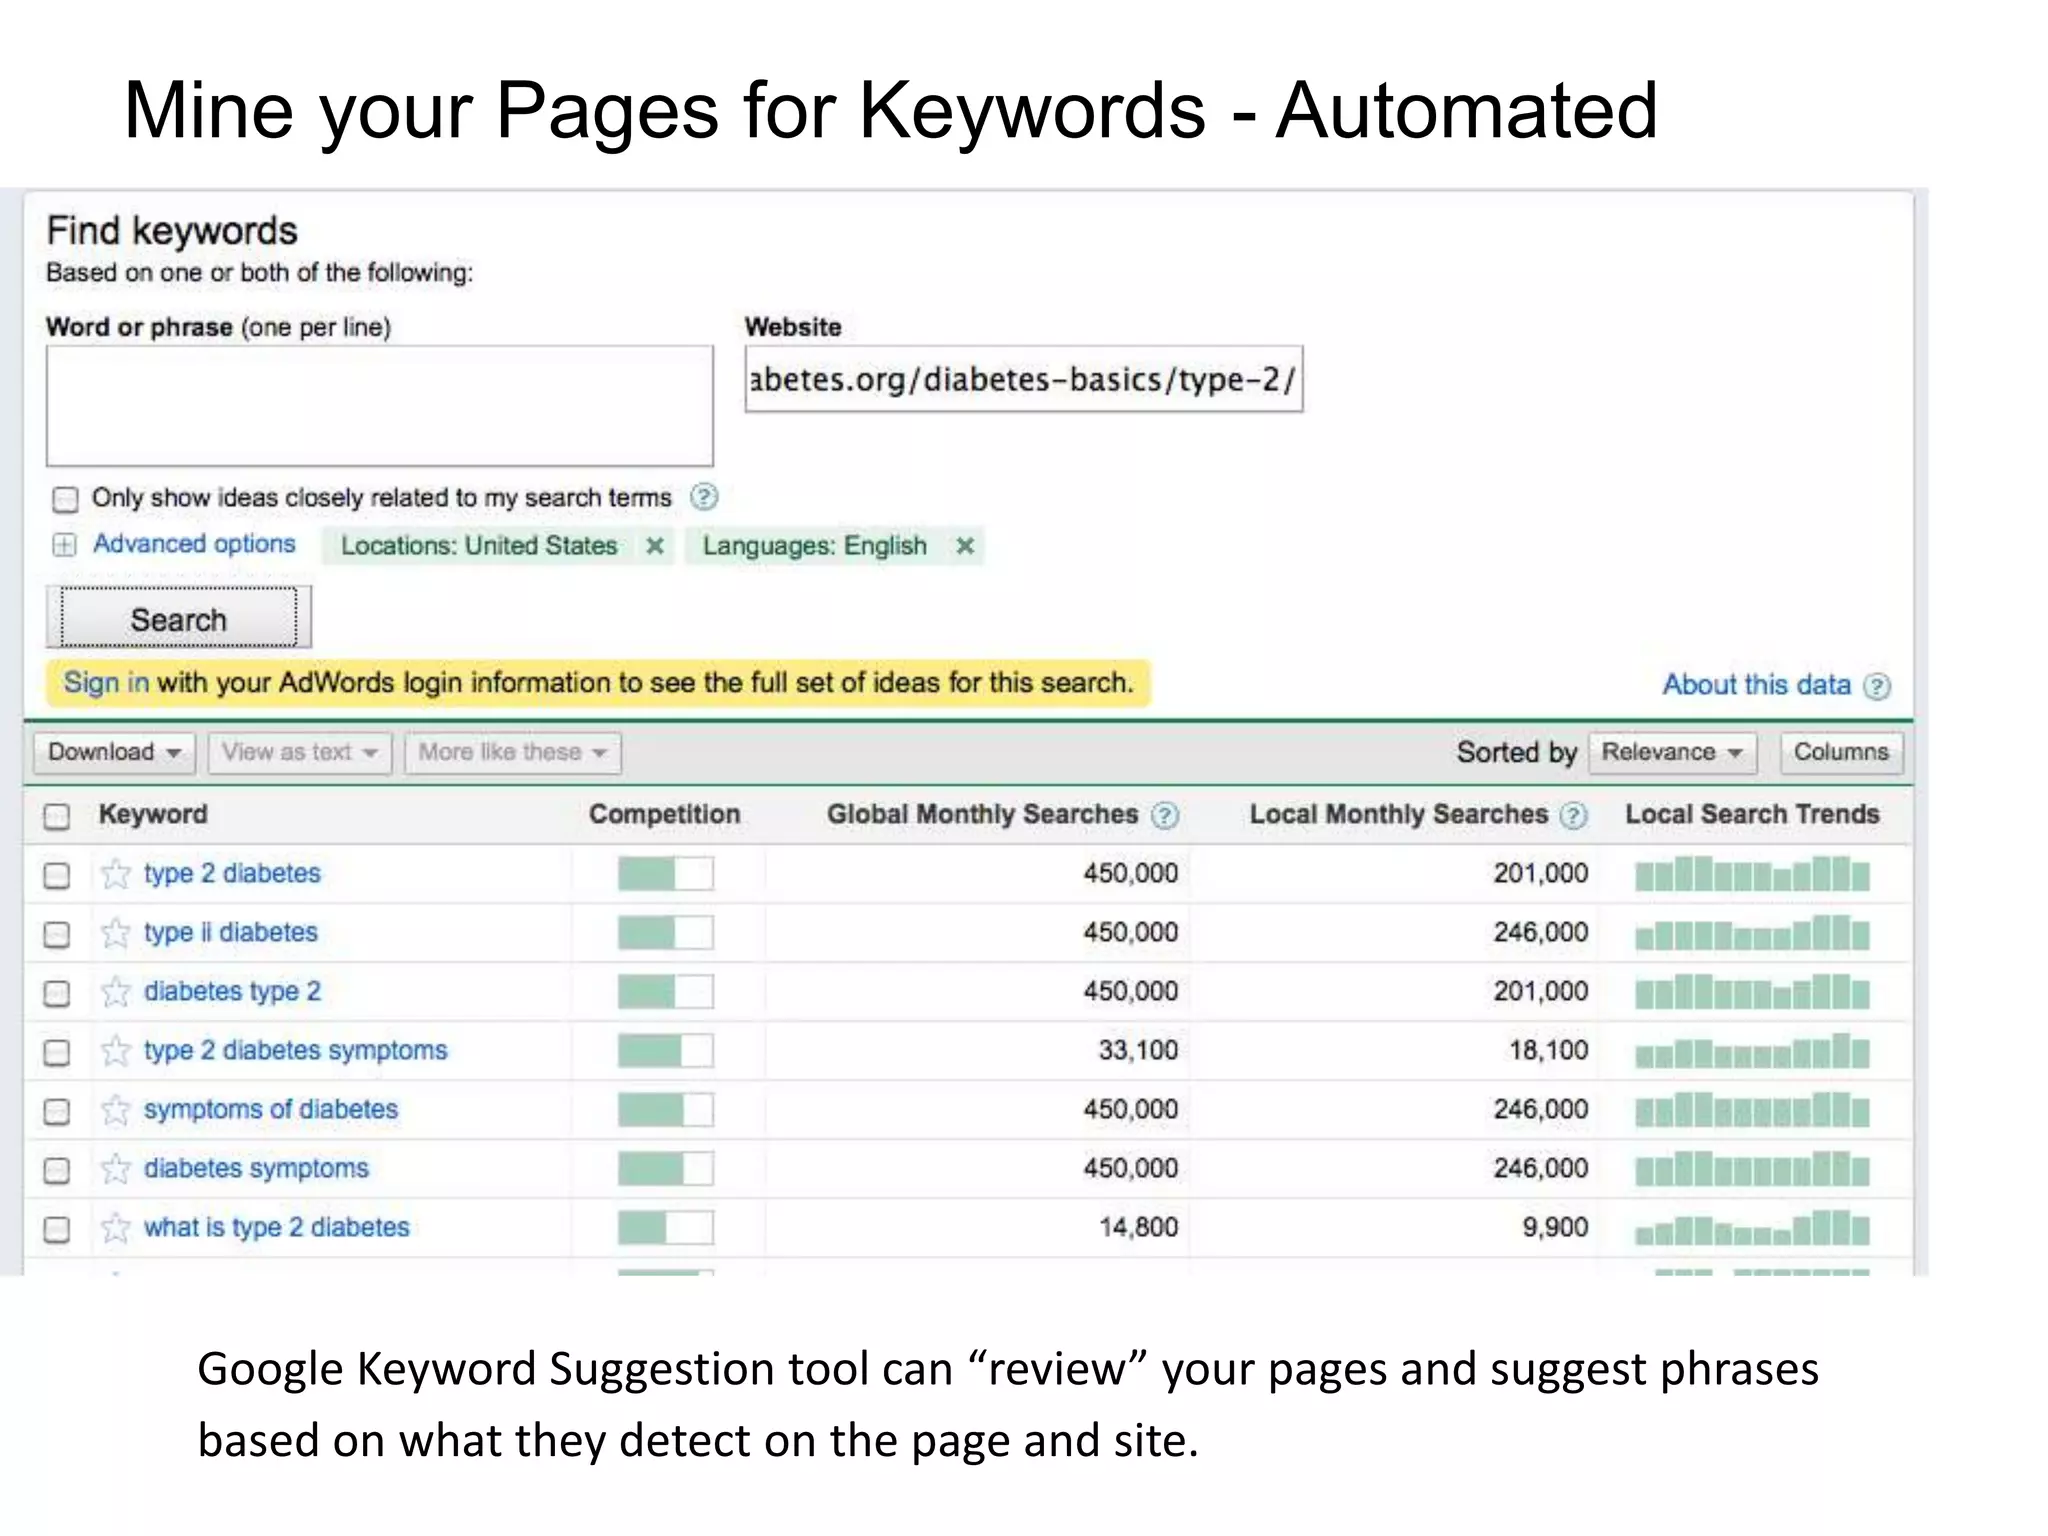Check the 'diabetes symptoms' row checkbox

coord(57,1170)
